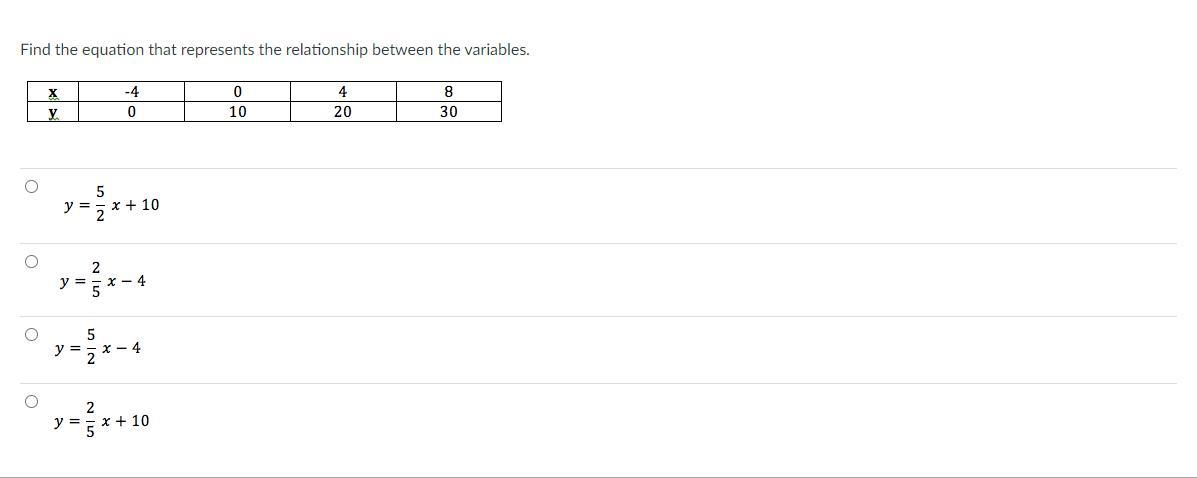The height and width of the screenshot is (478, 1197).
Task: Click the table cell containing 10
Action: (237, 111)
